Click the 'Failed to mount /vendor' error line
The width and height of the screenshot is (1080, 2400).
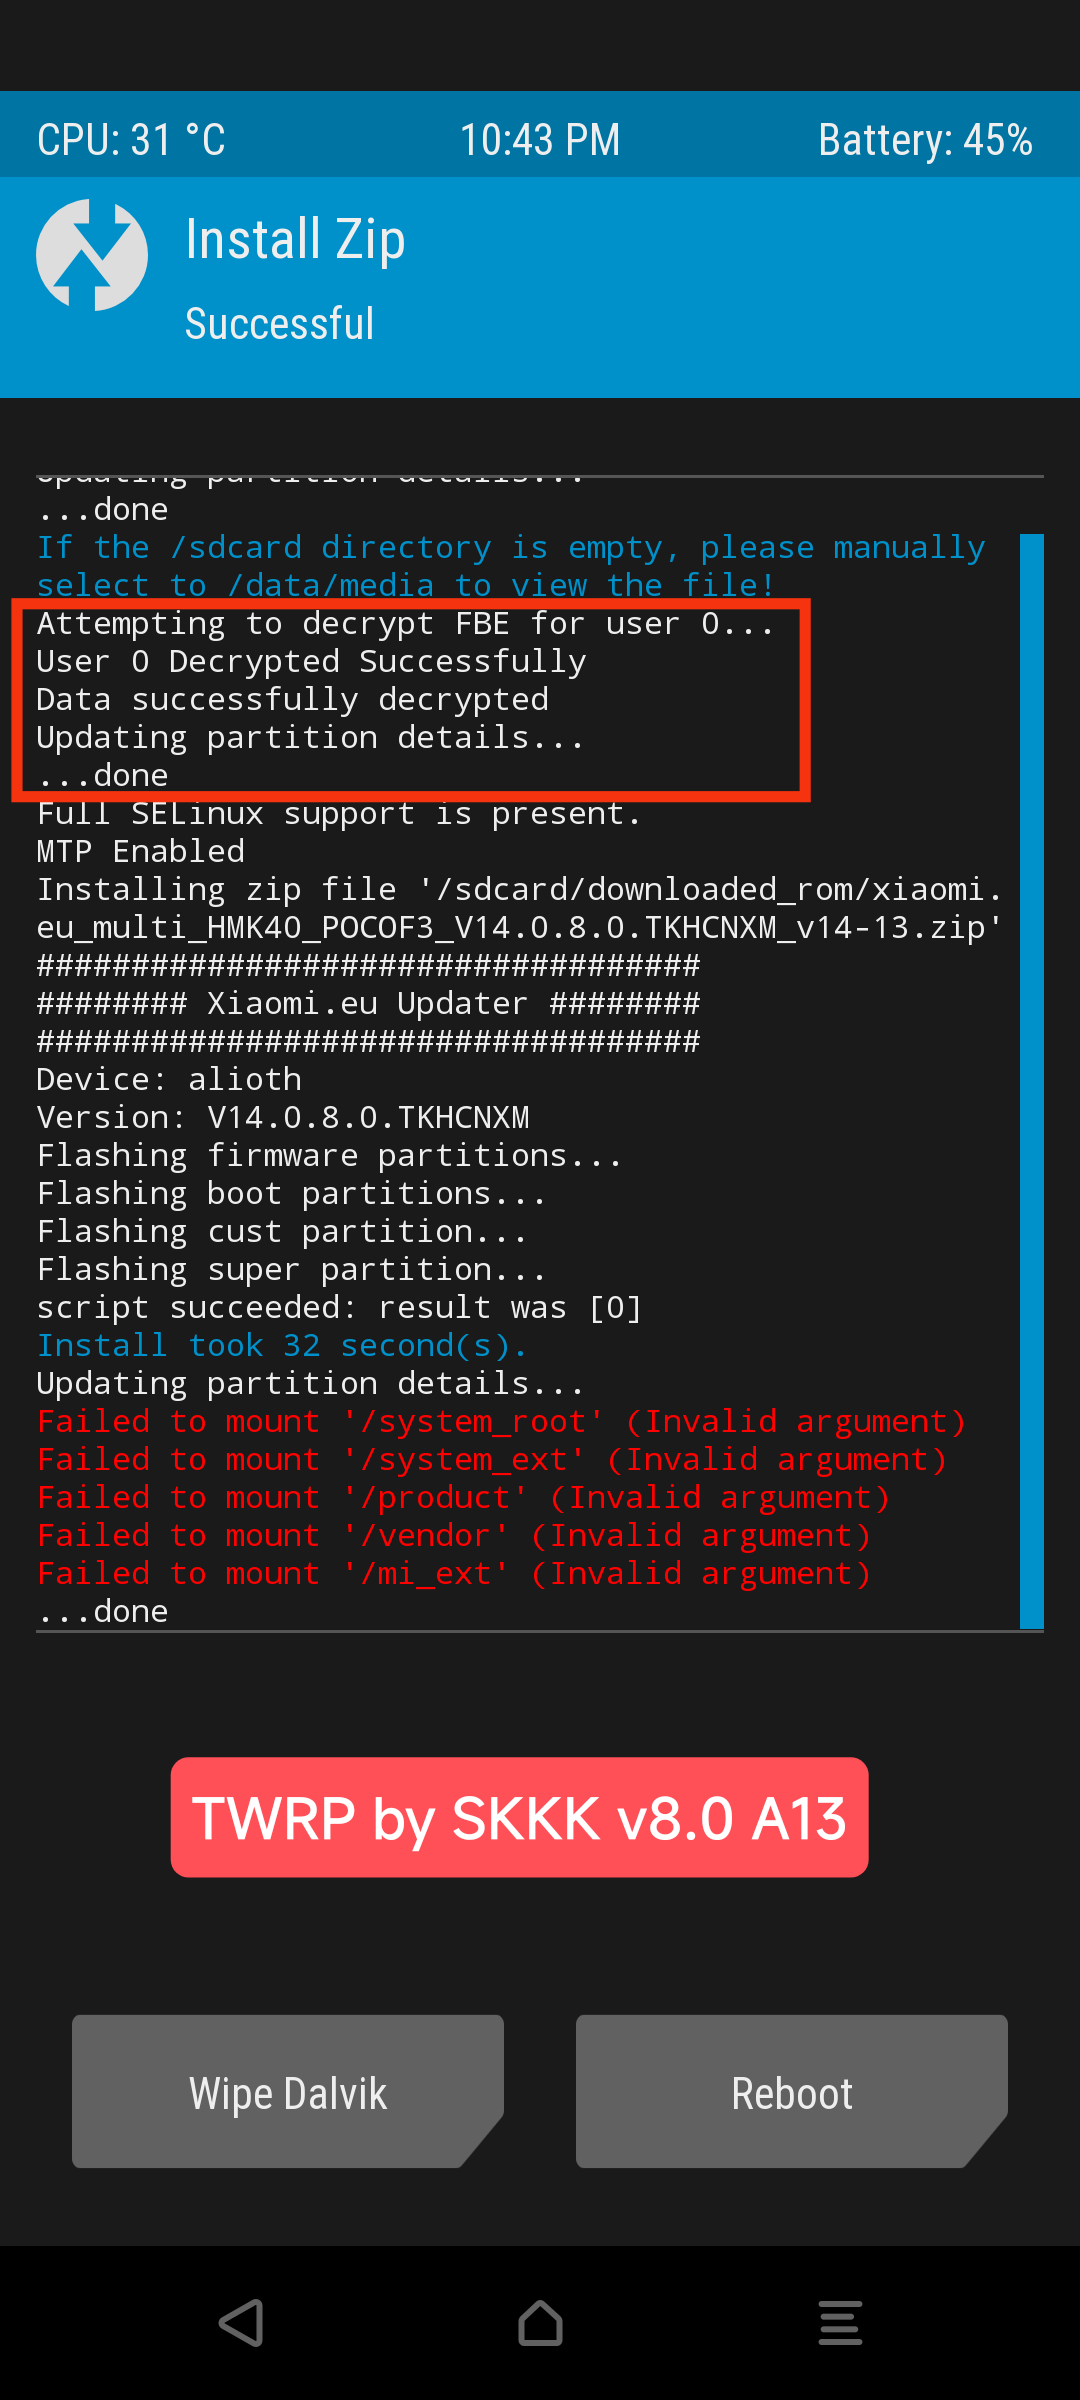point(453,1536)
